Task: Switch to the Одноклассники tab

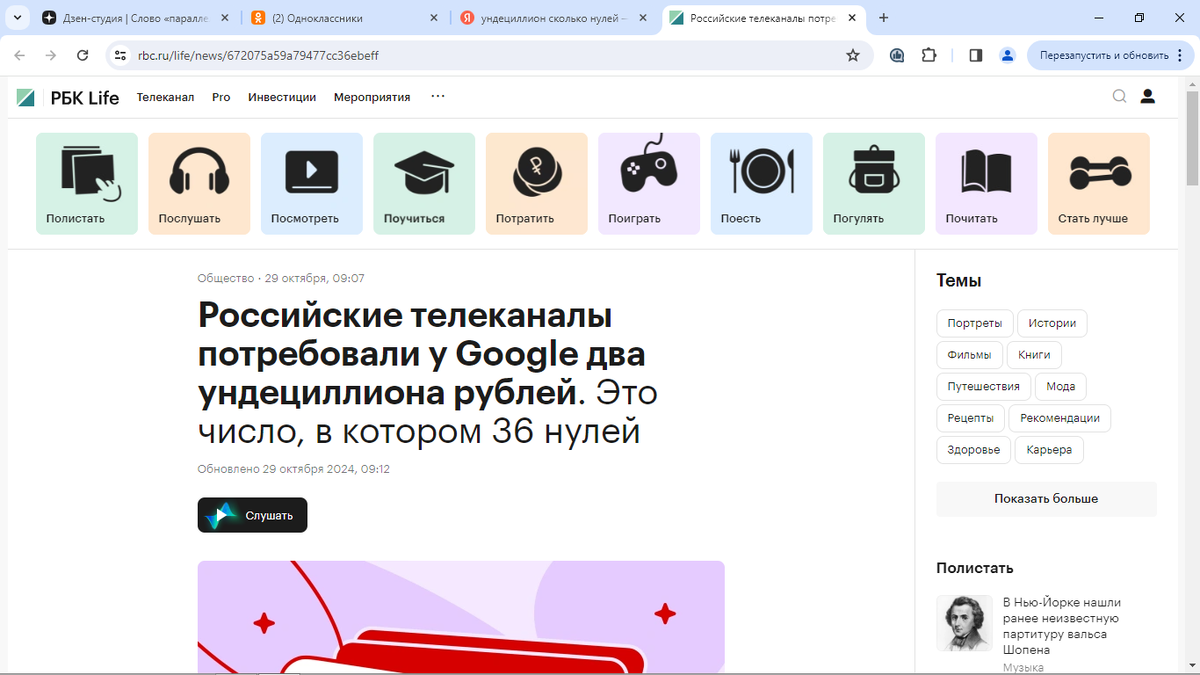Action: [x=345, y=18]
